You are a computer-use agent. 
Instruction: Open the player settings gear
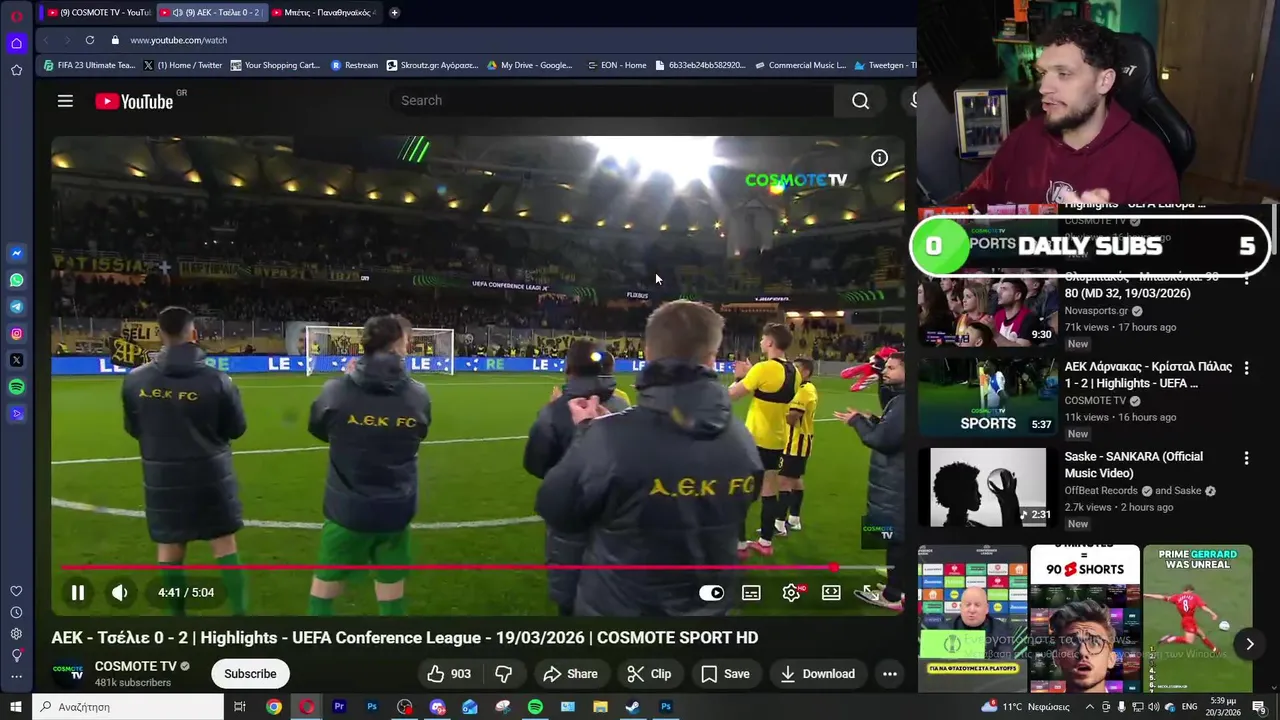791,593
